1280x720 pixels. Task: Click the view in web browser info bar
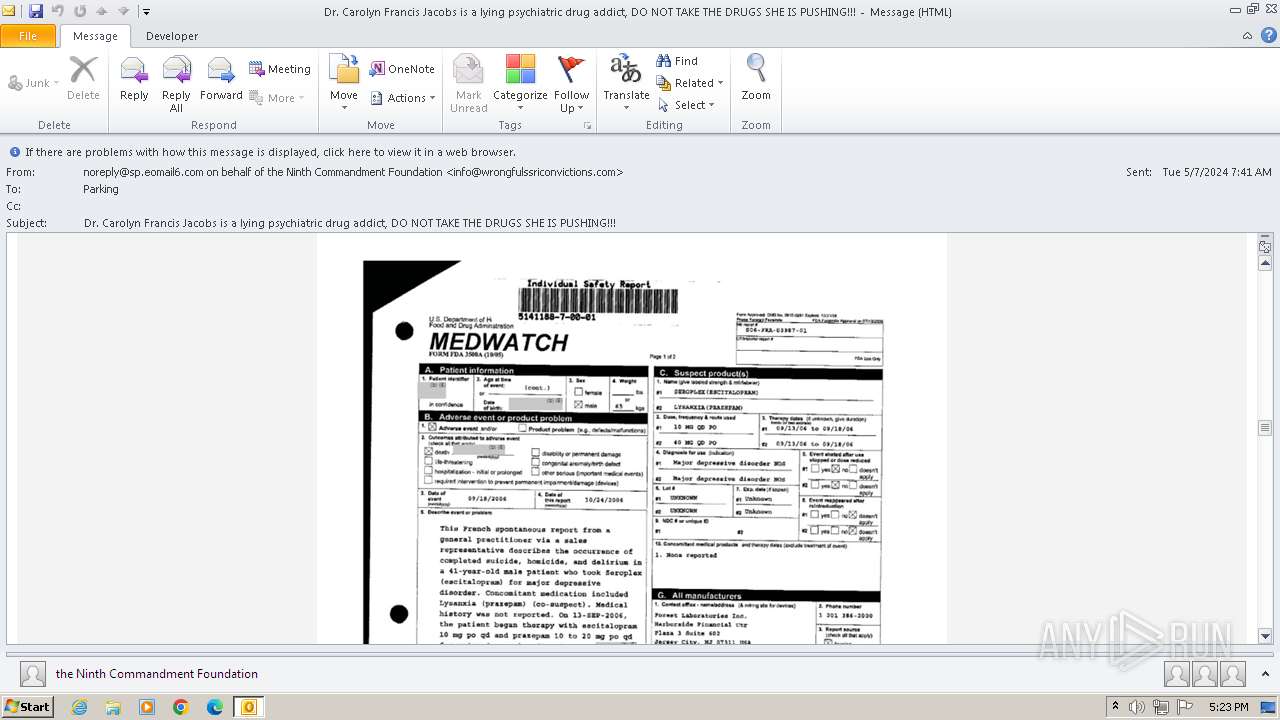click(x=270, y=152)
